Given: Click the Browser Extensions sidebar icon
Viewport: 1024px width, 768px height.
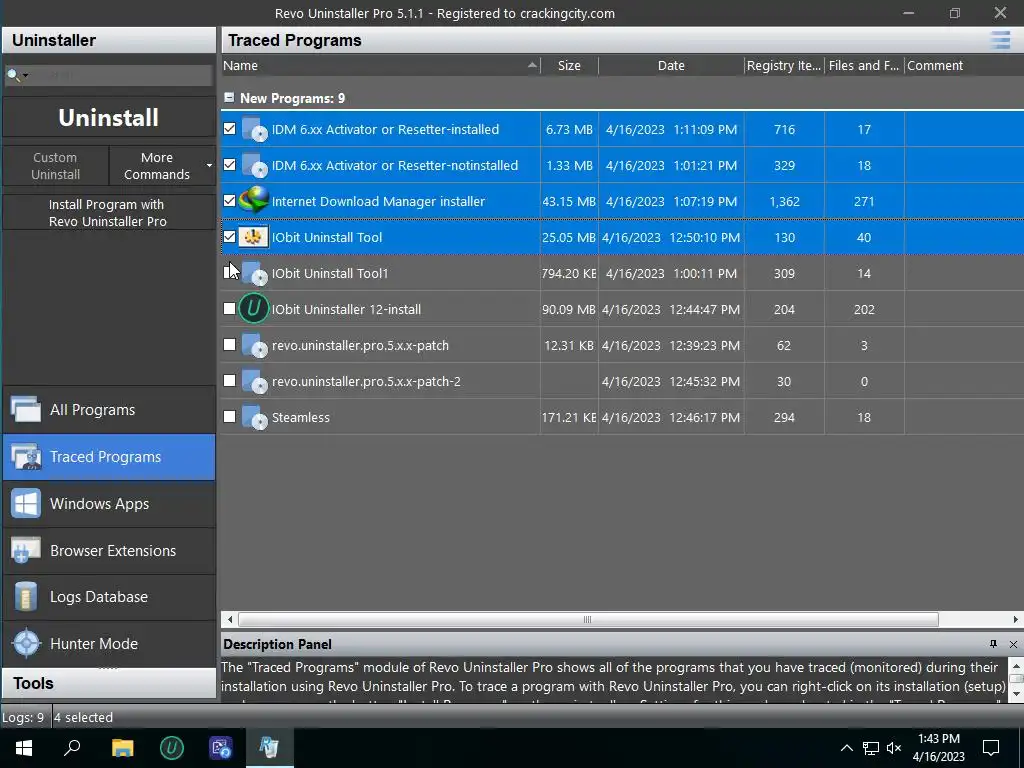Looking at the screenshot, I should [25, 551].
